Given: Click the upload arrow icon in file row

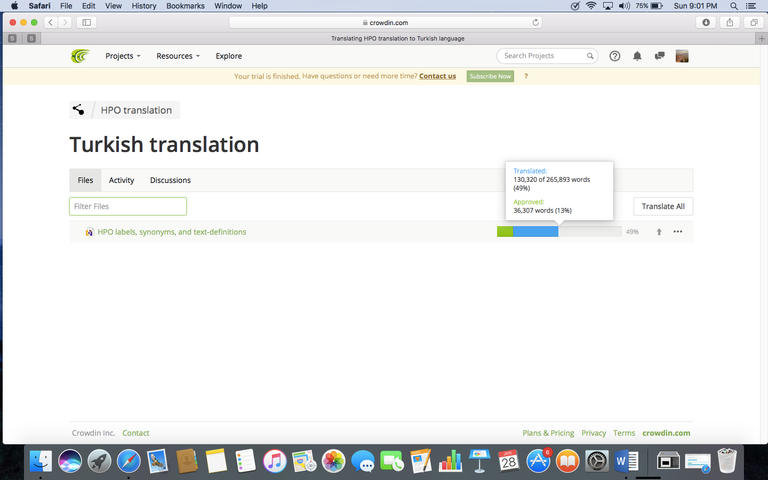Looking at the screenshot, I should [659, 232].
